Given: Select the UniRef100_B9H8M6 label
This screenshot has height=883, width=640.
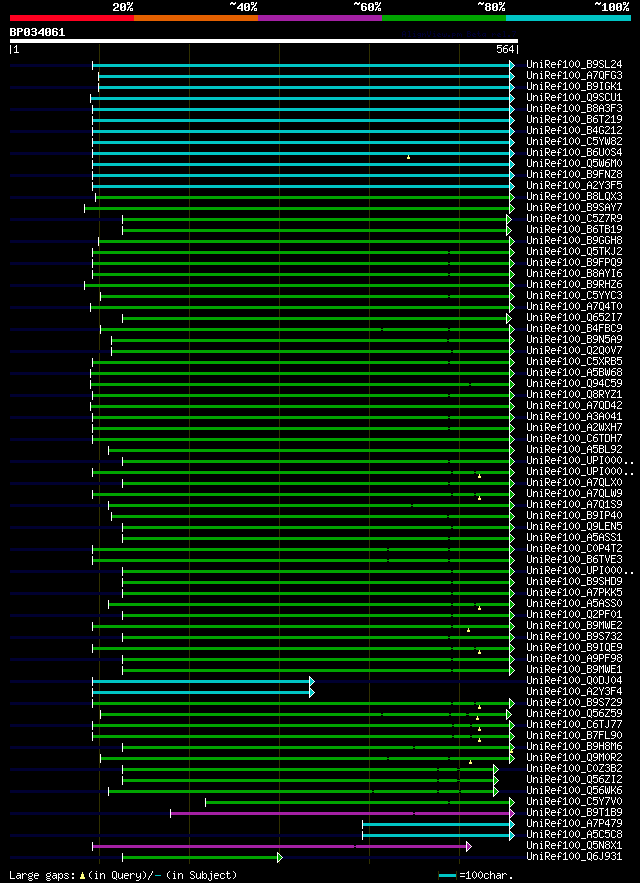Looking at the screenshot, I should coord(574,746).
